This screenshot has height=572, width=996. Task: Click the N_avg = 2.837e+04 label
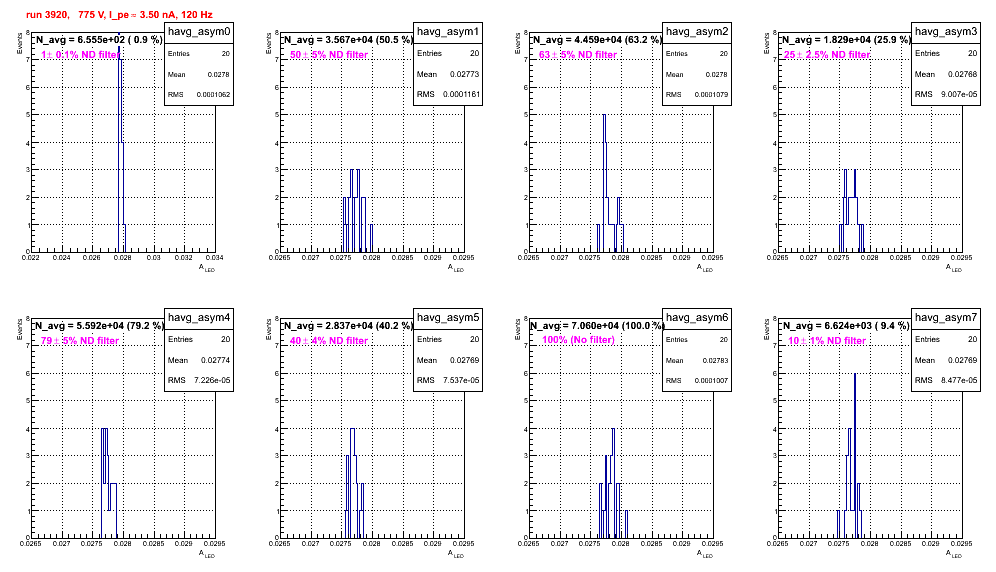(x=348, y=326)
